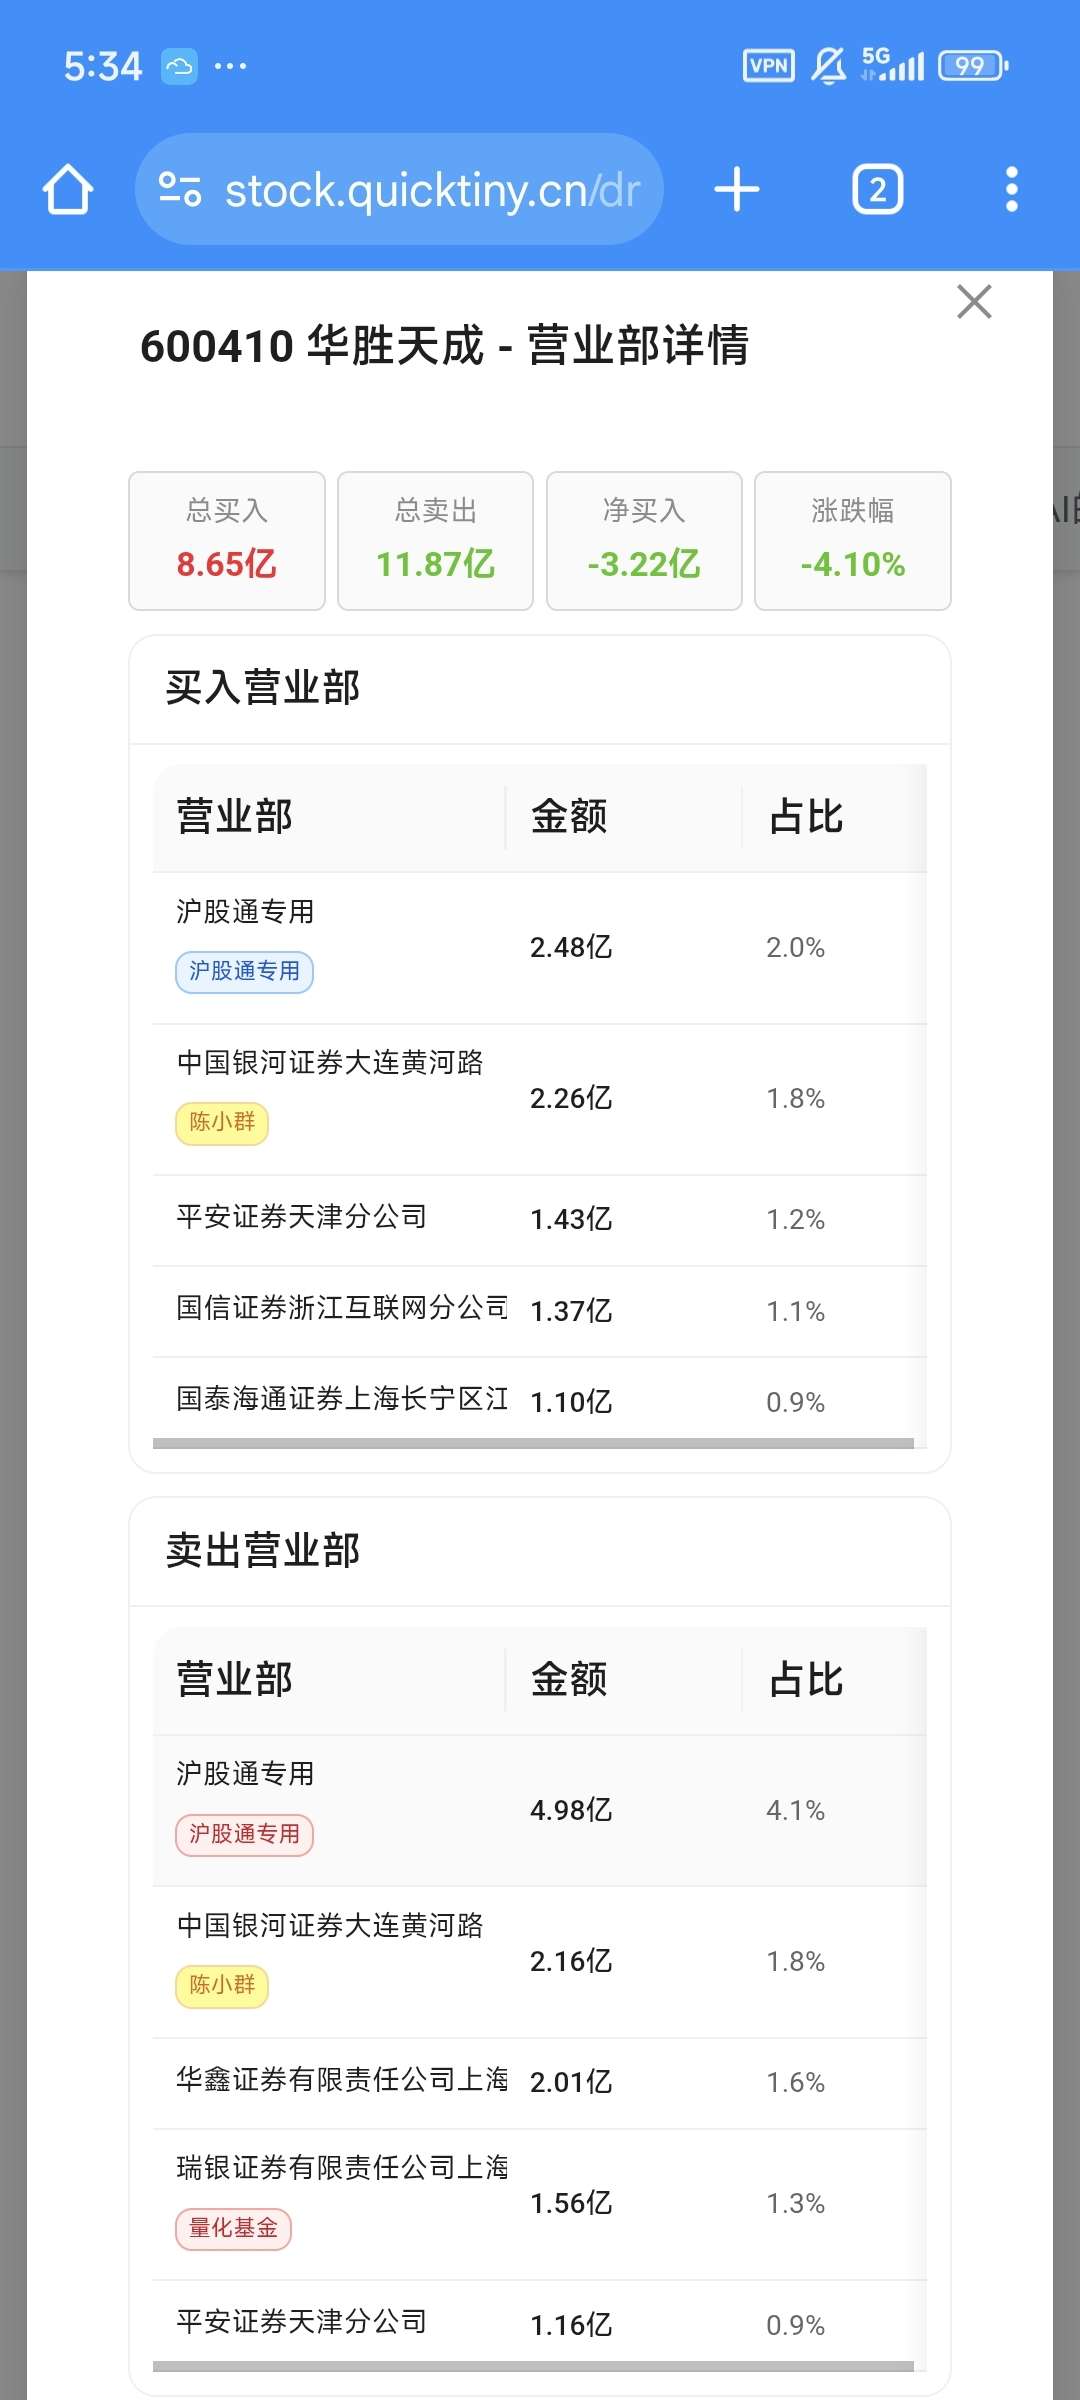Tap the 量化基金 tag under 瑞银证券
The image size is (1080, 2400).
pyautogui.click(x=234, y=2229)
